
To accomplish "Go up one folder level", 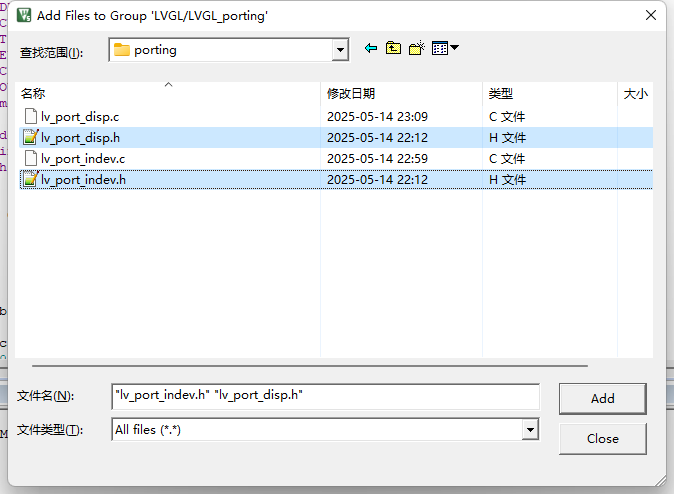I will coord(393,48).
